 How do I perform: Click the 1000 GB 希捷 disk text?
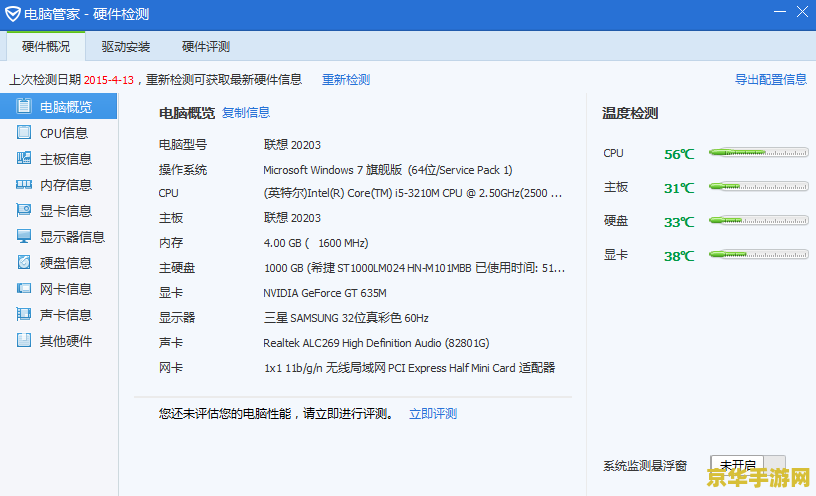coord(414,268)
